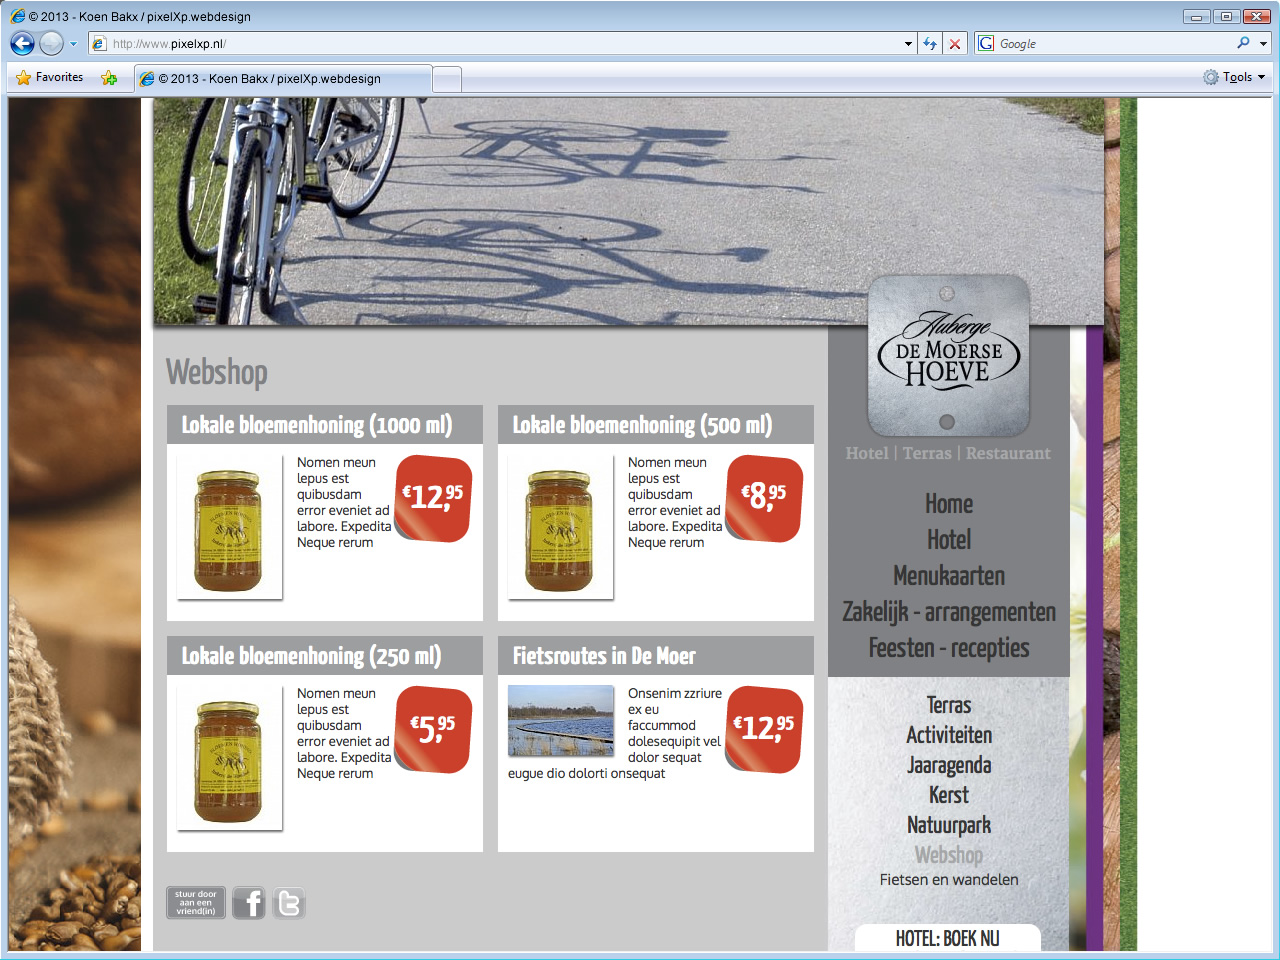Click the Refresh page icon

[x=930, y=43]
